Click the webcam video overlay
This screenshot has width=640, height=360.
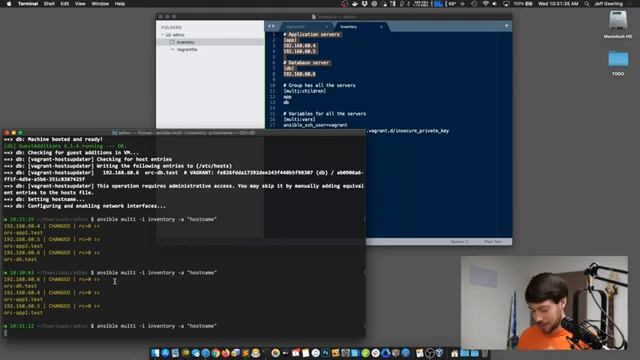(544, 302)
